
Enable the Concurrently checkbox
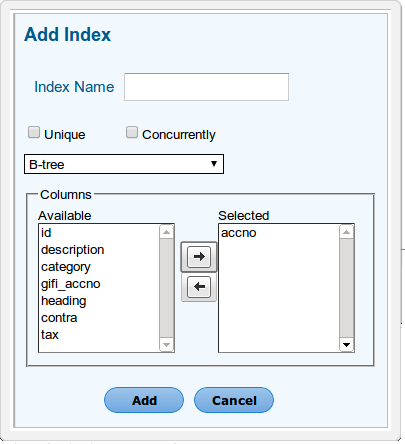(x=132, y=132)
